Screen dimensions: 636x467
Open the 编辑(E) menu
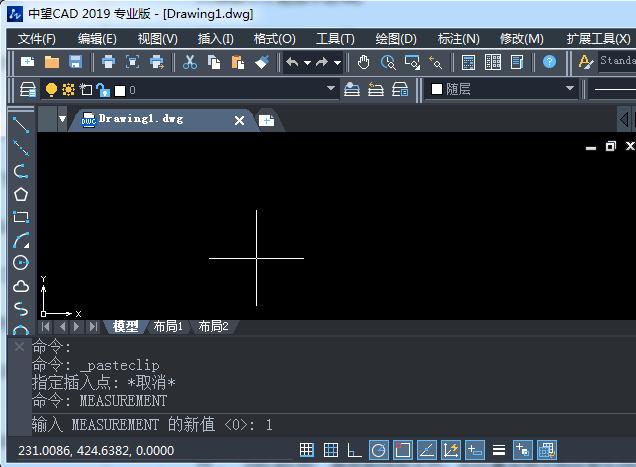tap(97, 39)
